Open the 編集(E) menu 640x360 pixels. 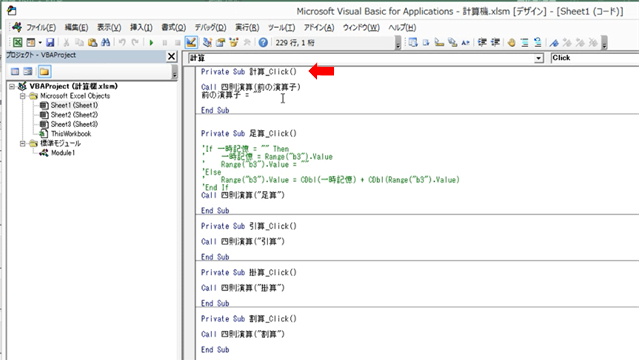point(76,27)
